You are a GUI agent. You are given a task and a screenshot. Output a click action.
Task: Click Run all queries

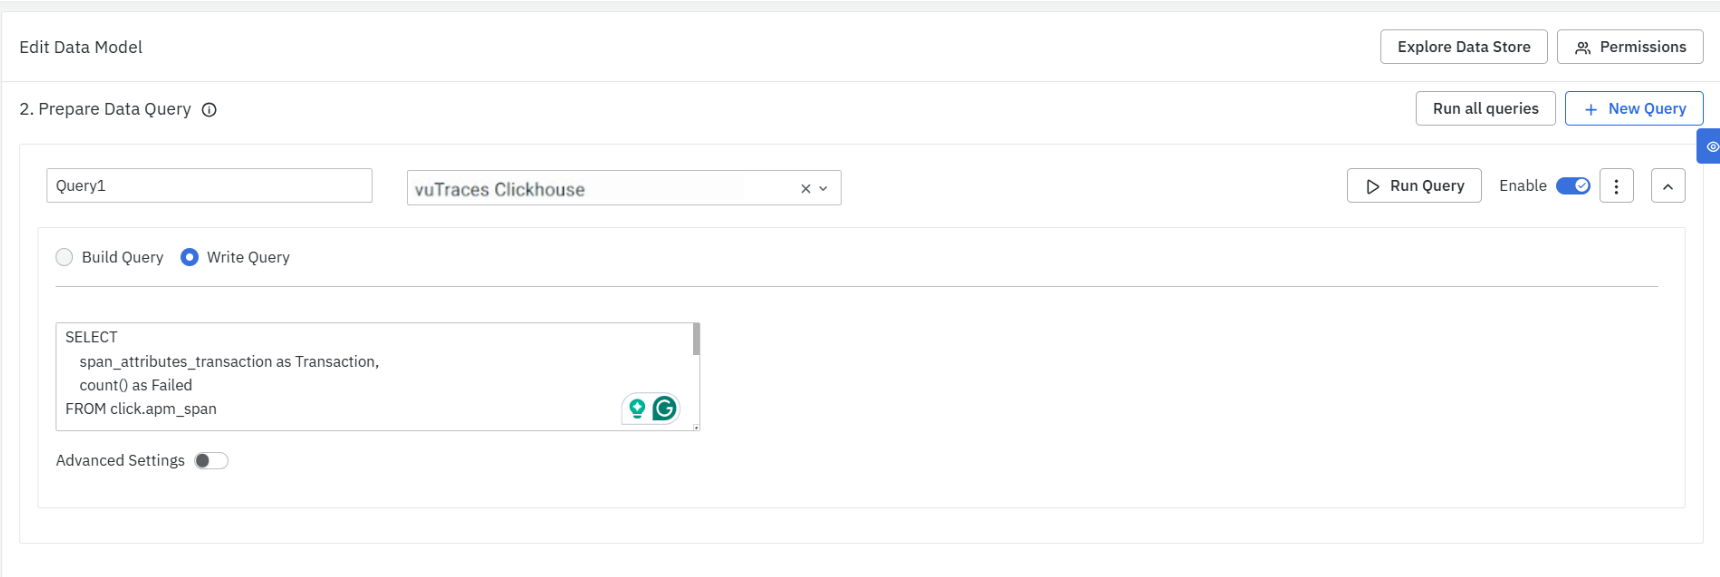(x=1485, y=109)
